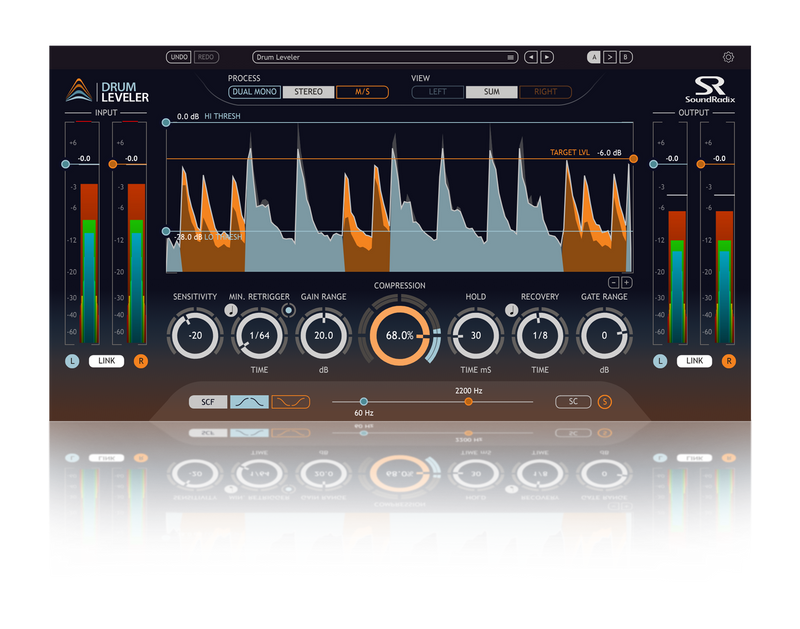Viewport: 800px width, 629px height.
Task: Toggle the input LINK button
Action: [107, 361]
